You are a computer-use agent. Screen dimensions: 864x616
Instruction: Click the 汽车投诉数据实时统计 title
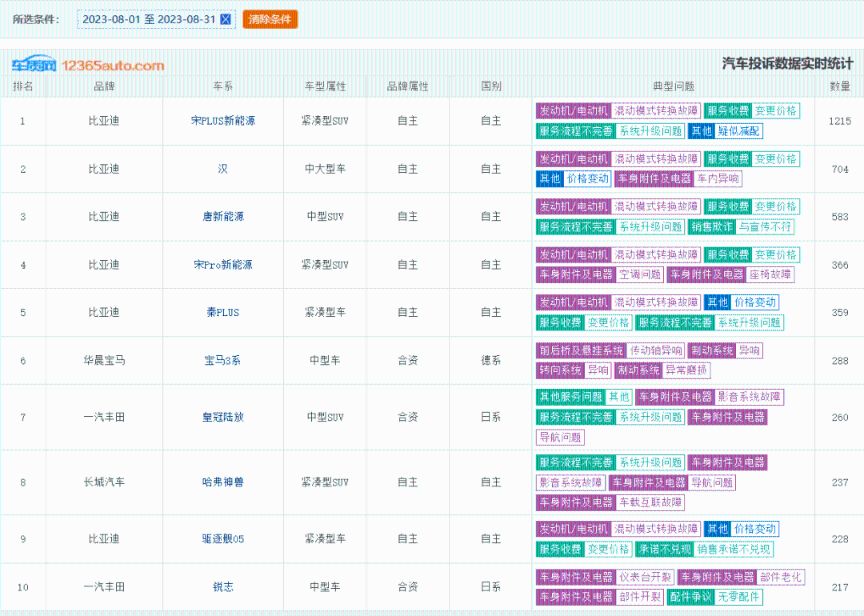click(x=787, y=64)
